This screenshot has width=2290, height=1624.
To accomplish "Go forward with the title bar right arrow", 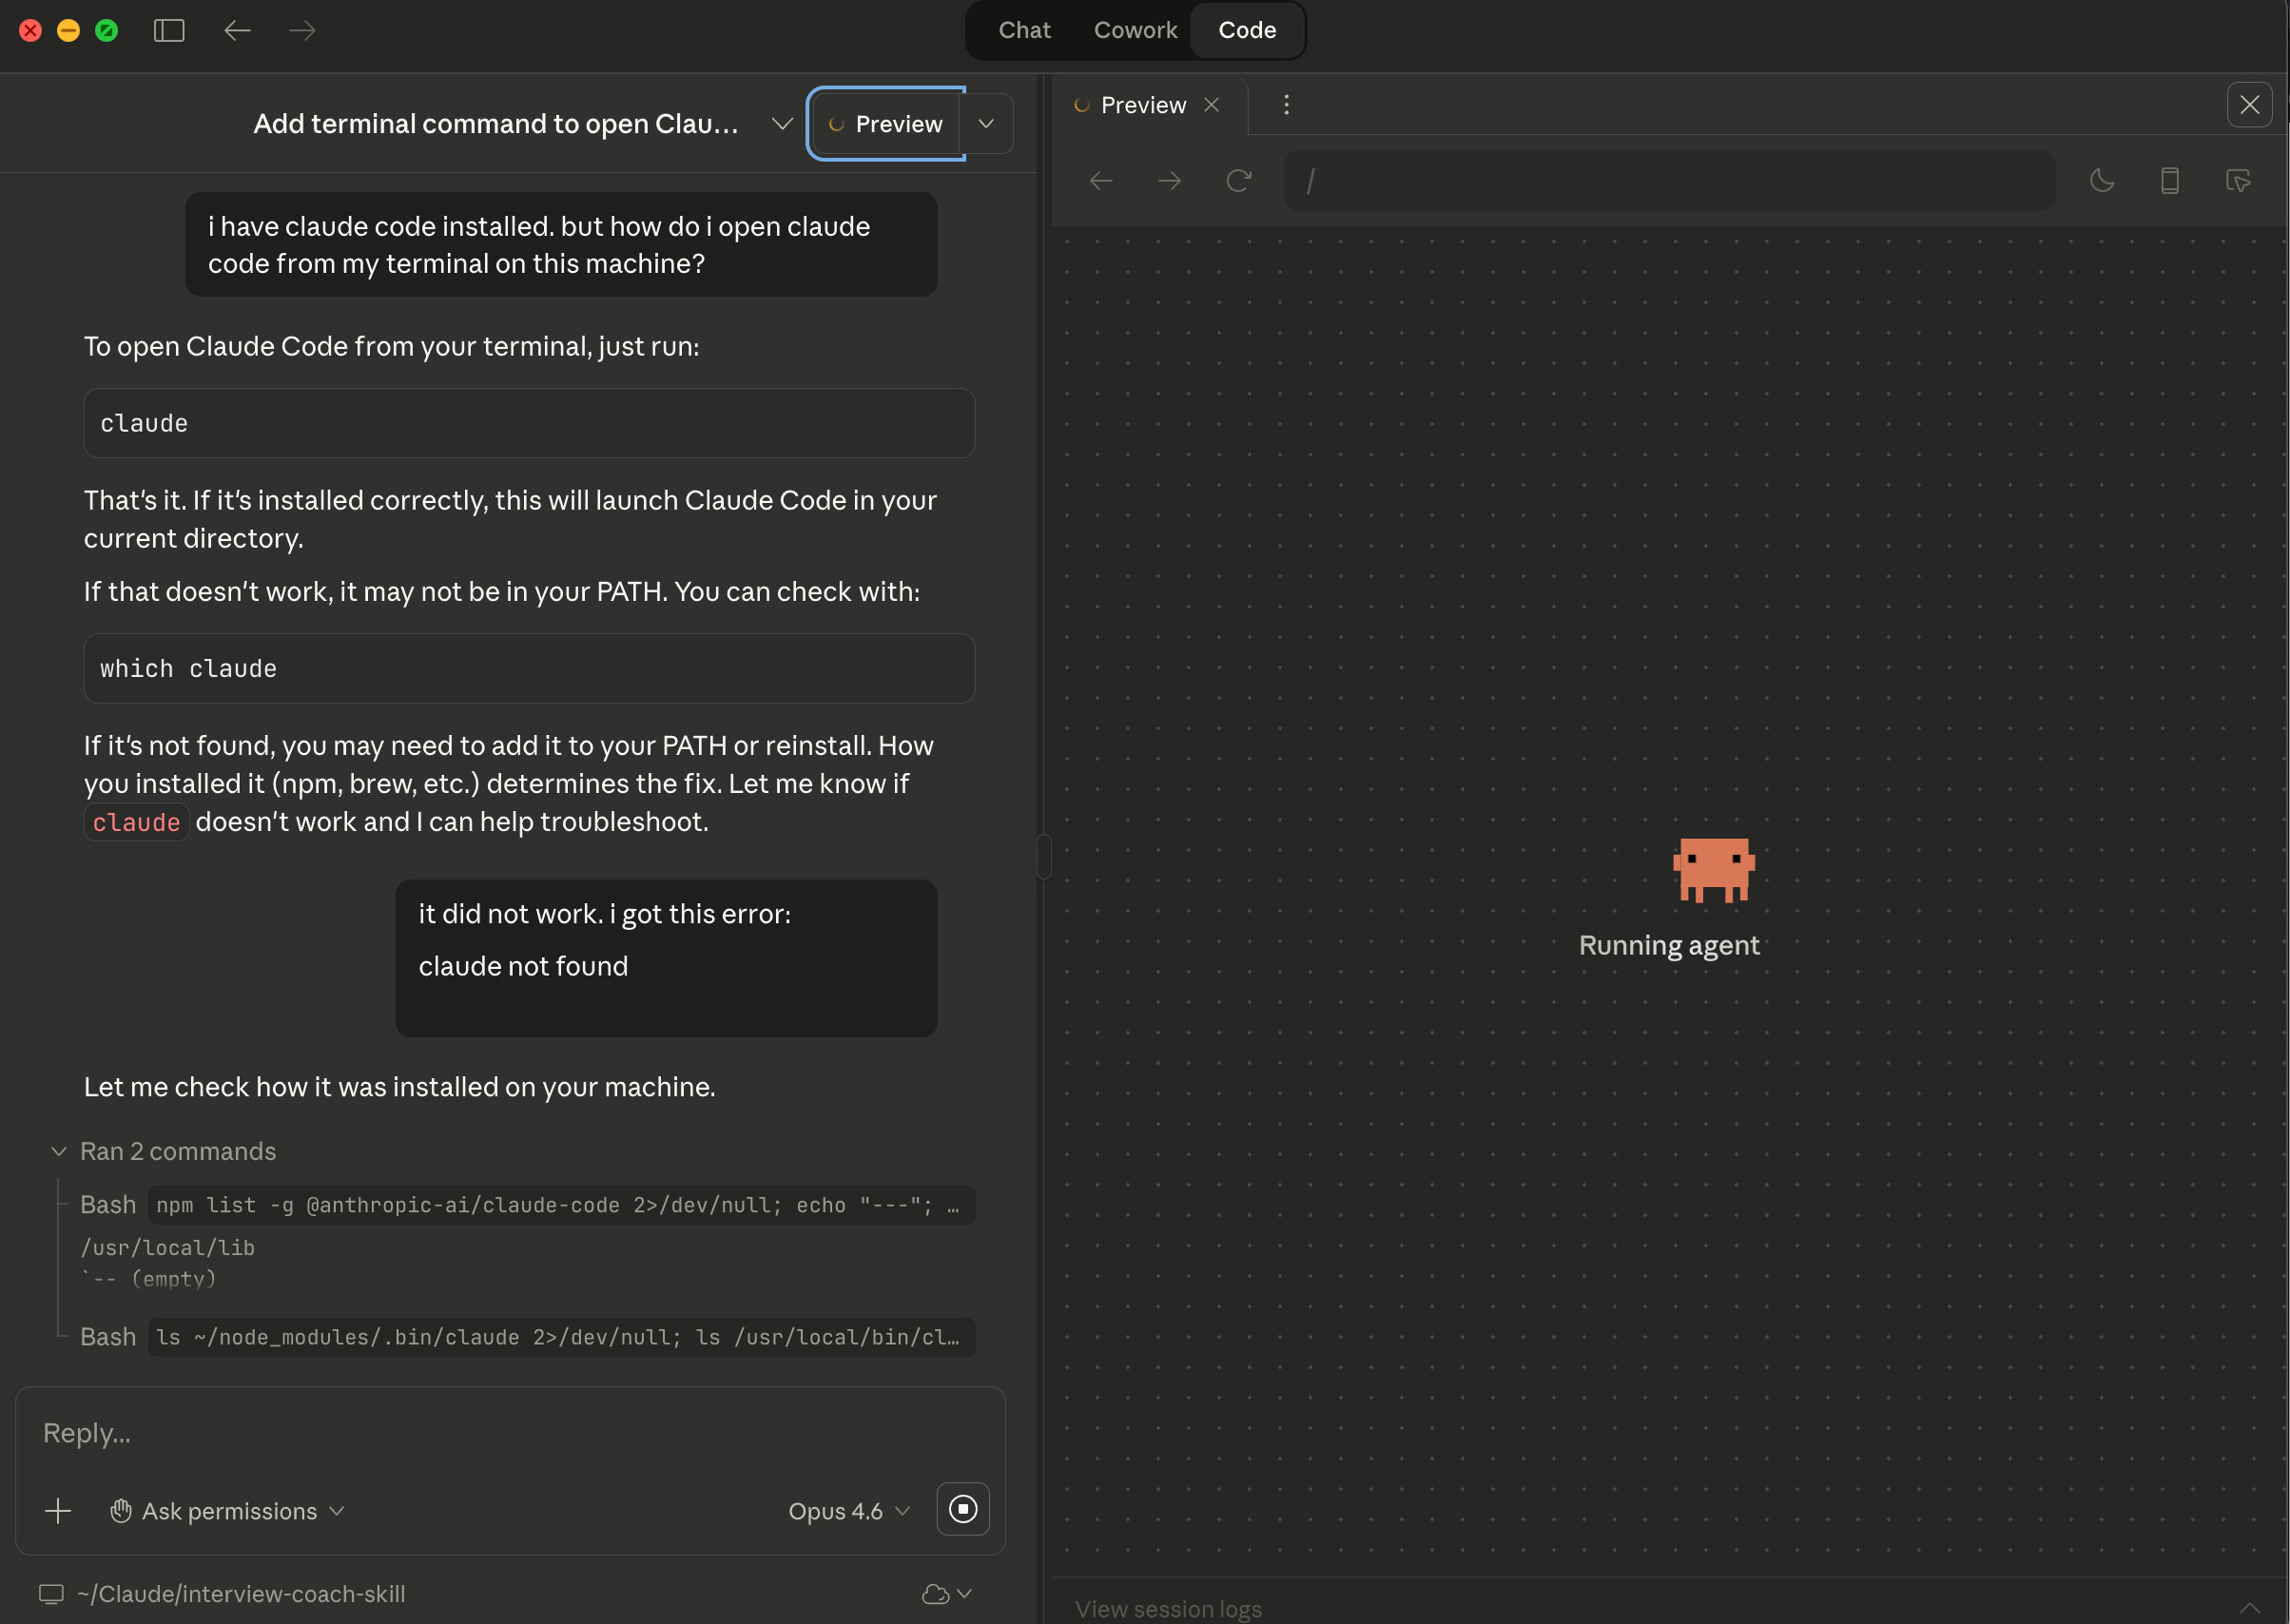I will point(302,30).
